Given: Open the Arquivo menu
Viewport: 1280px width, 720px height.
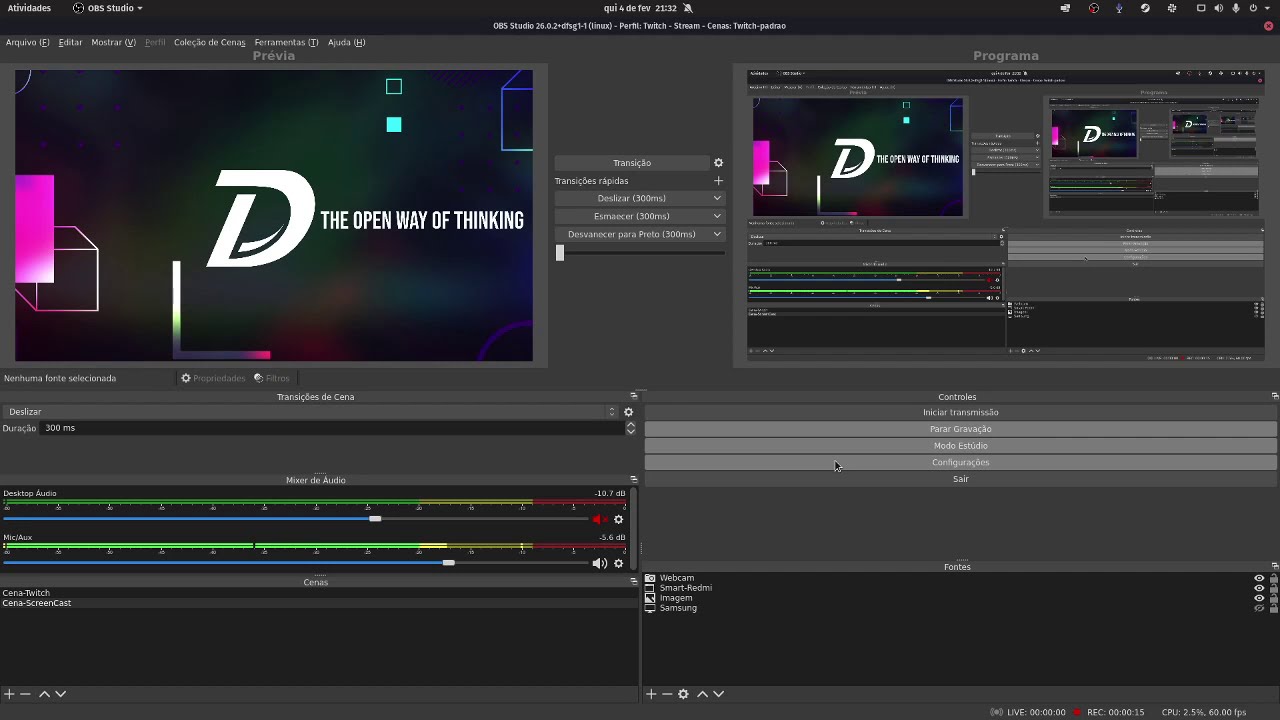Looking at the screenshot, I should (x=27, y=42).
